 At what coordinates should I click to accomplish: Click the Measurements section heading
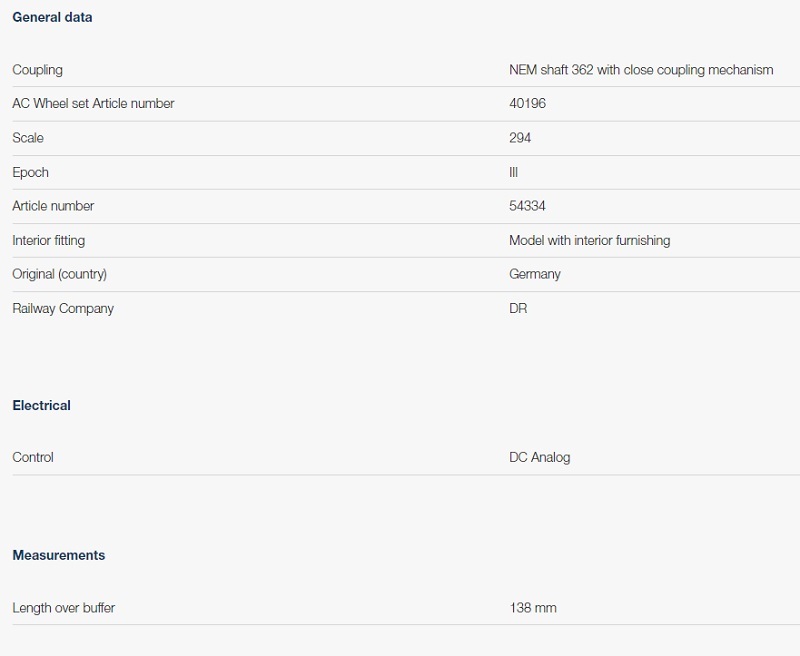click(x=58, y=555)
